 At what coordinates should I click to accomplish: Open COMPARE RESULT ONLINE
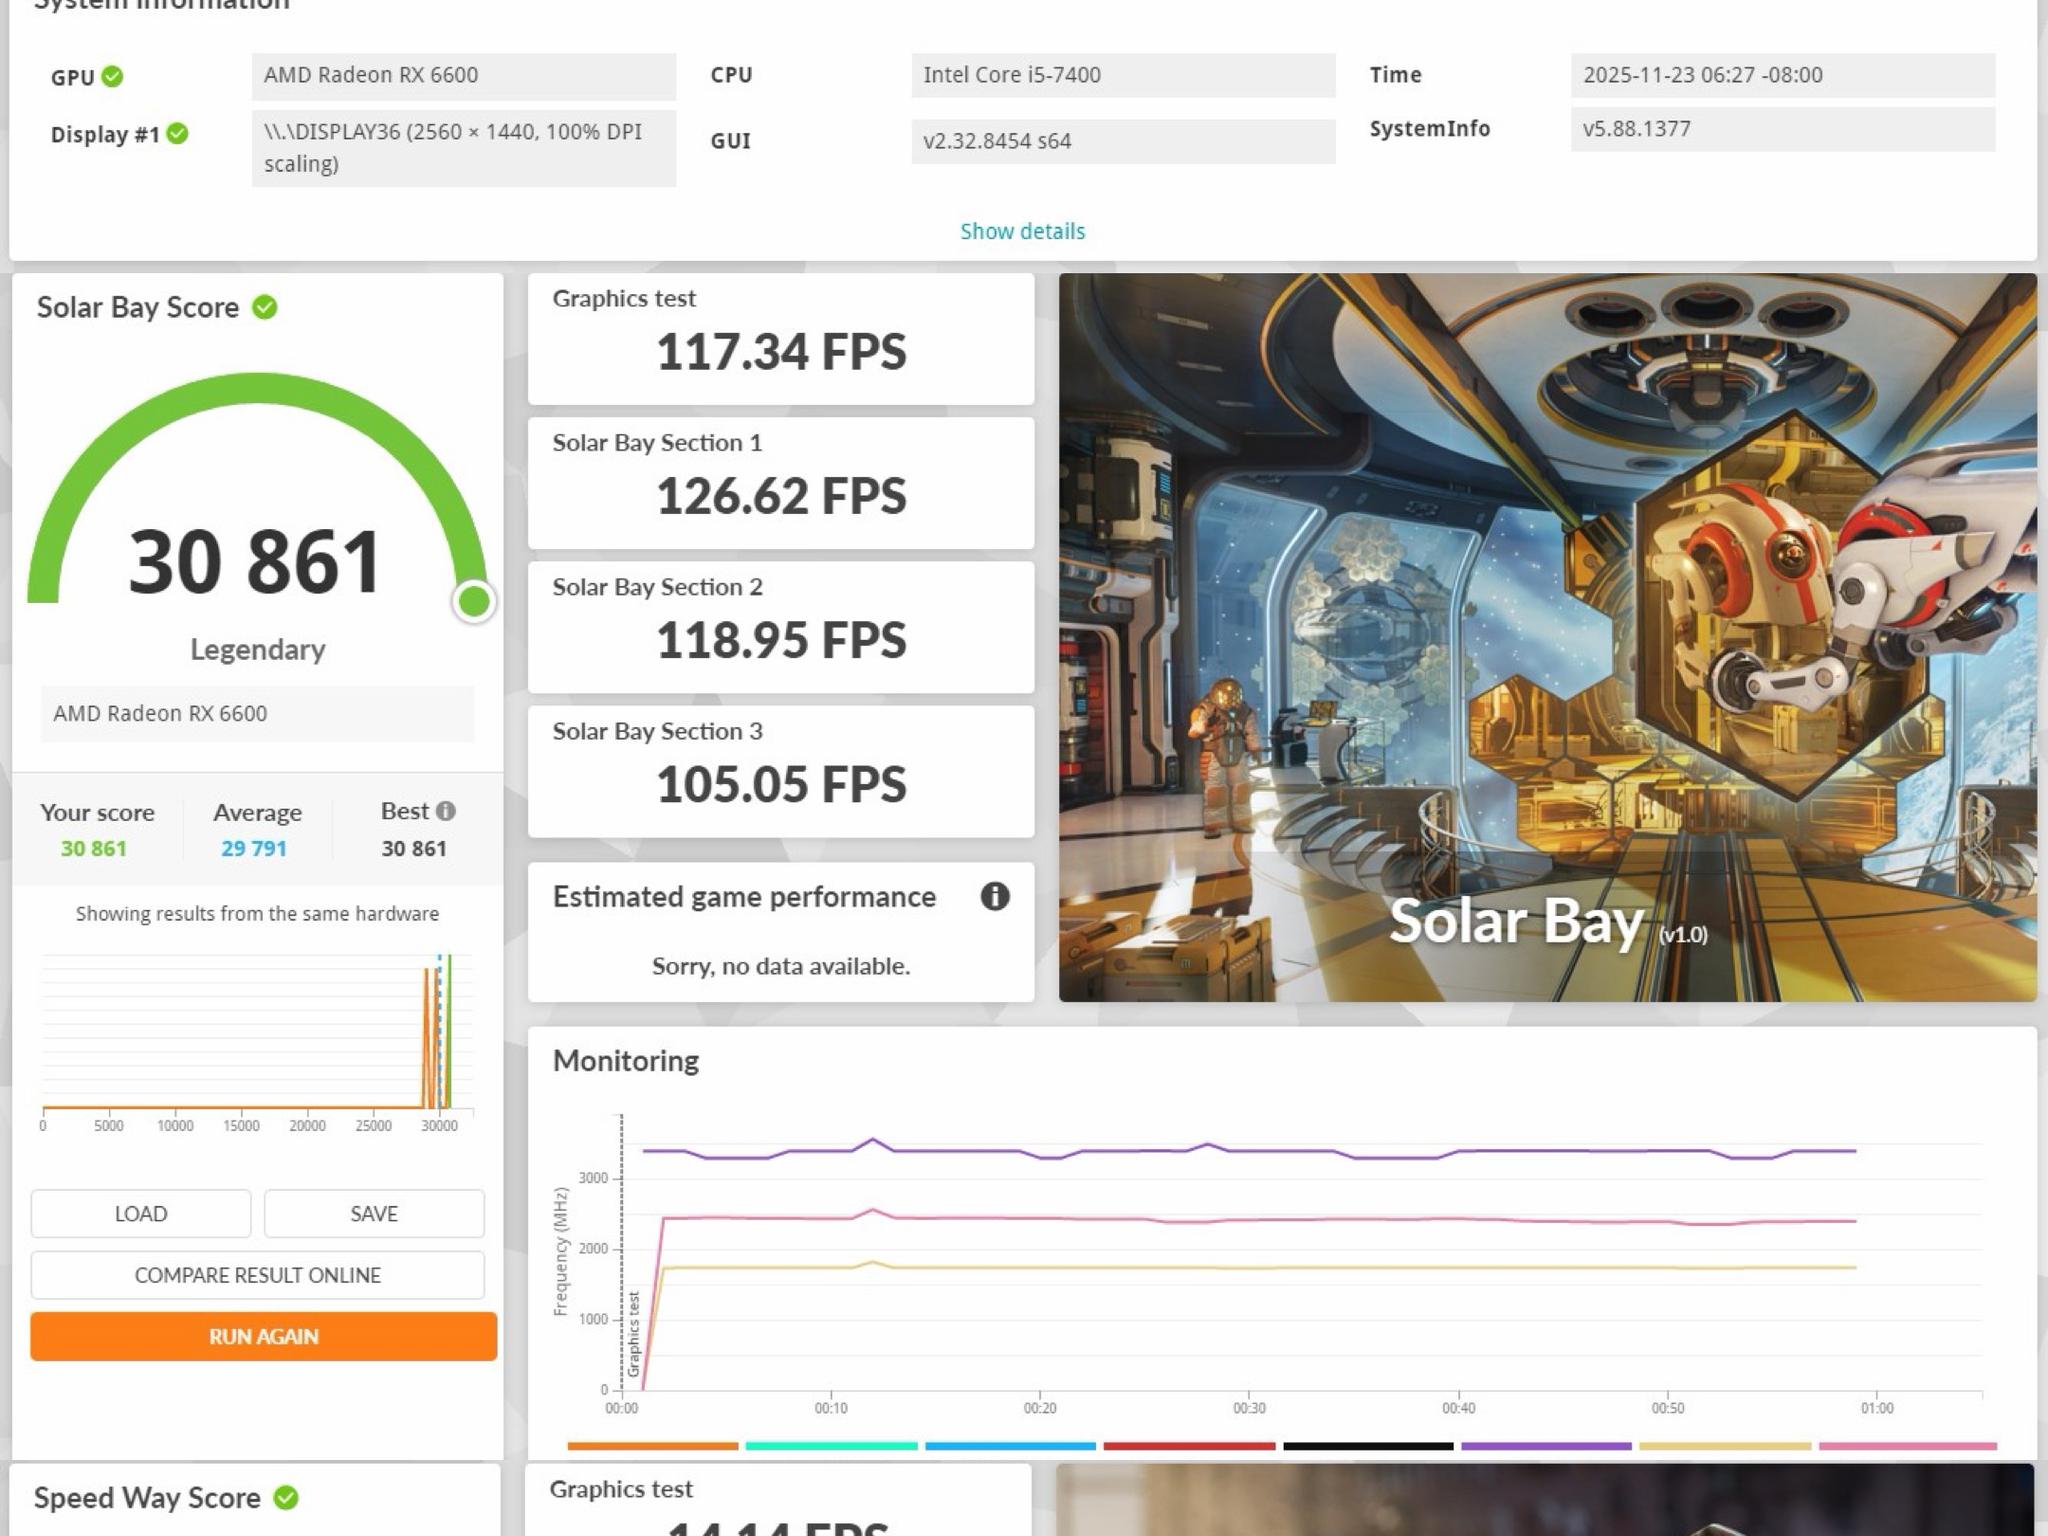[258, 1275]
